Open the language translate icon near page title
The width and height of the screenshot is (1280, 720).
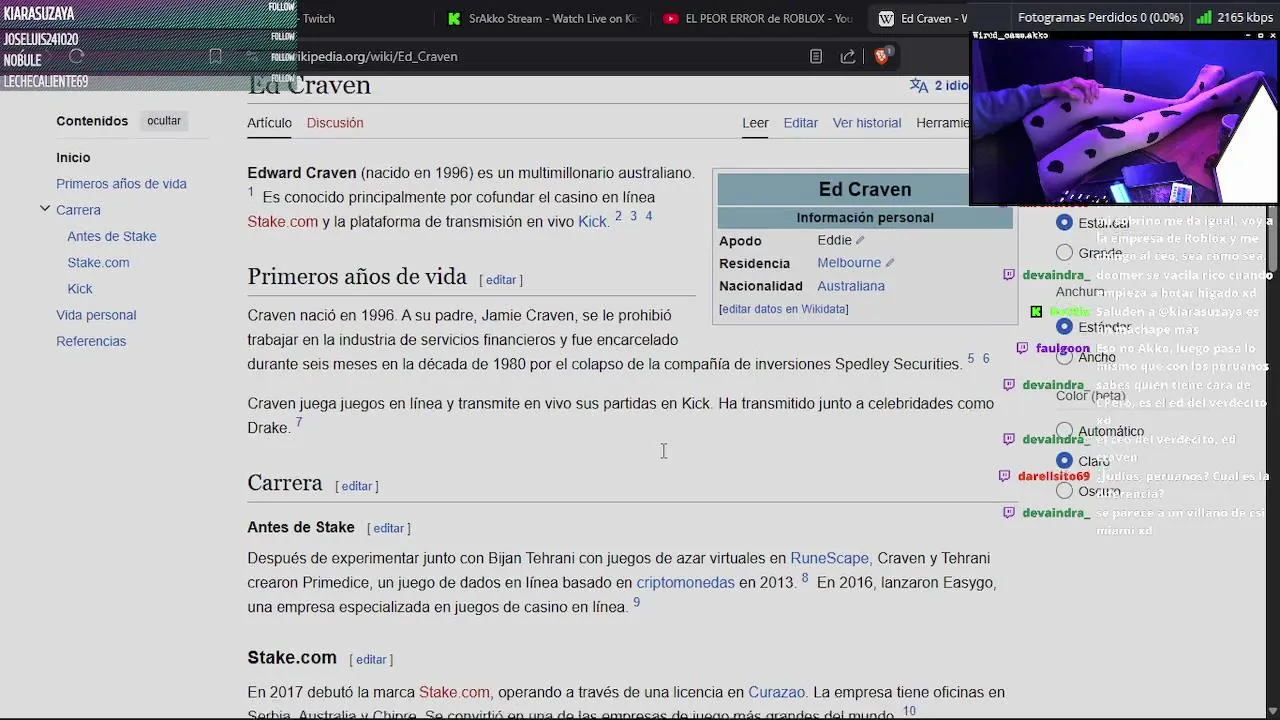(919, 86)
